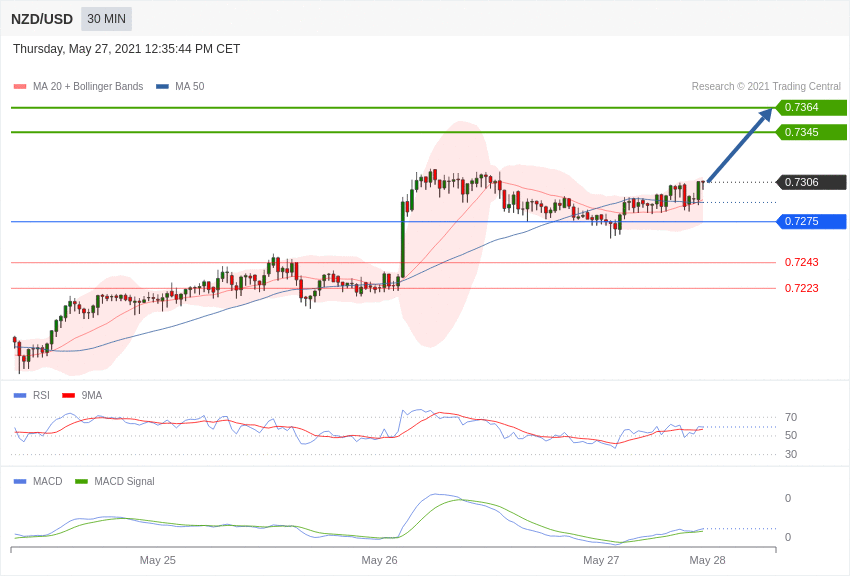Click the NZD/USD pair title

click(x=42, y=19)
